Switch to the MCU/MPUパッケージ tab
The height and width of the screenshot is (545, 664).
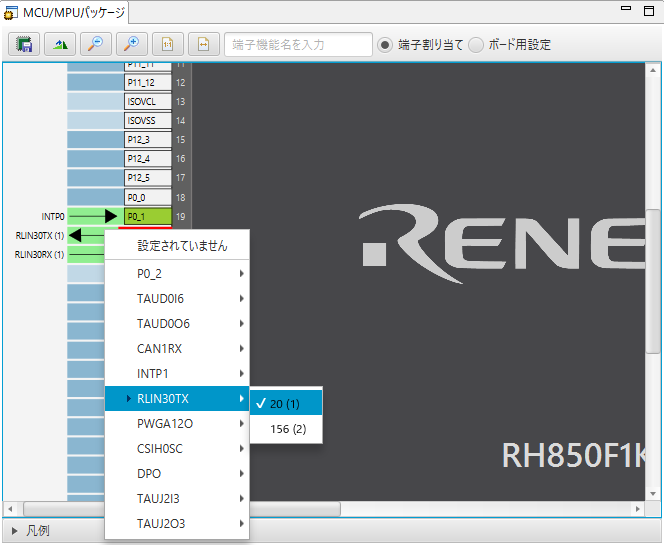(65, 12)
